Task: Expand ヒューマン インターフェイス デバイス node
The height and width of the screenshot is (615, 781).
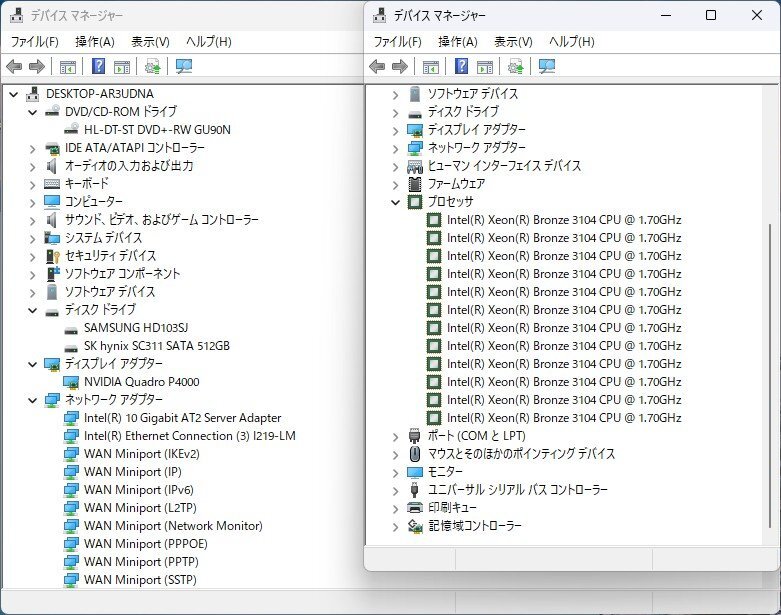Action: [395, 166]
